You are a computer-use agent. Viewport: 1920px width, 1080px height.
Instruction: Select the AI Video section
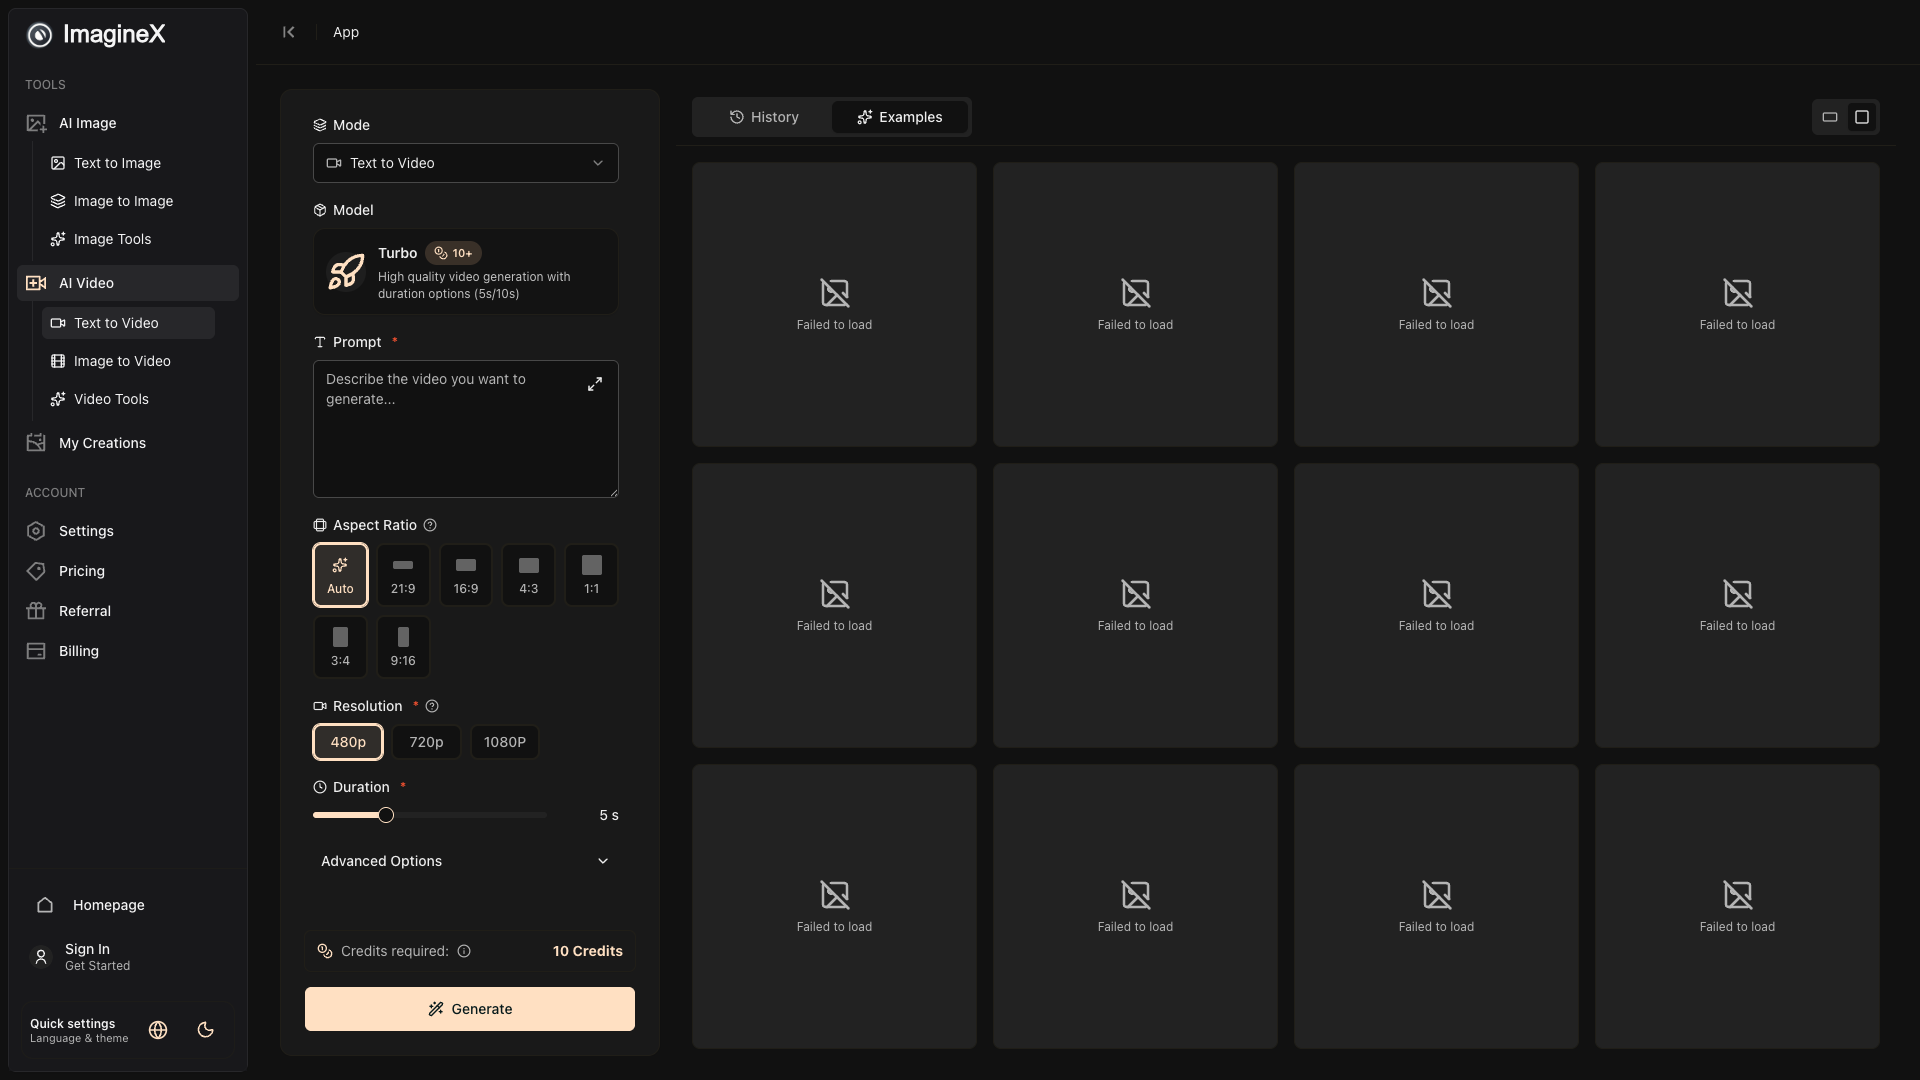pos(128,283)
